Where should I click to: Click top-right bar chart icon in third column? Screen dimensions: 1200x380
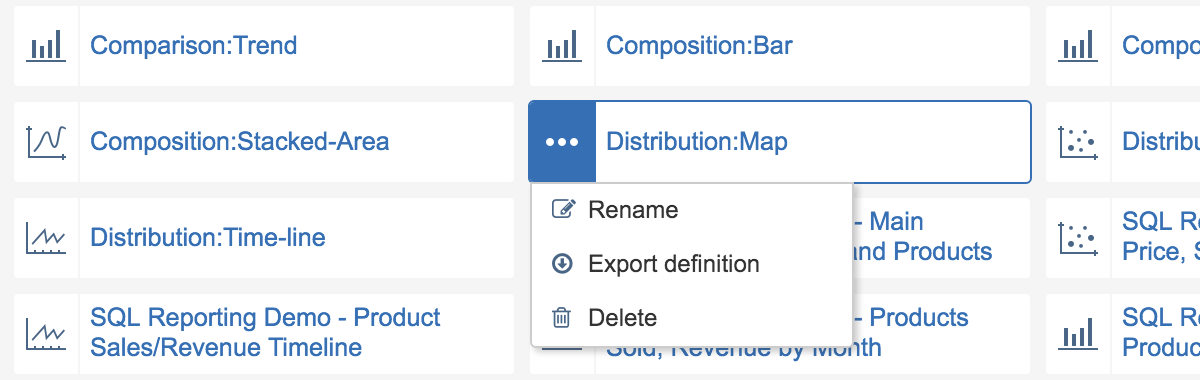click(x=1078, y=46)
